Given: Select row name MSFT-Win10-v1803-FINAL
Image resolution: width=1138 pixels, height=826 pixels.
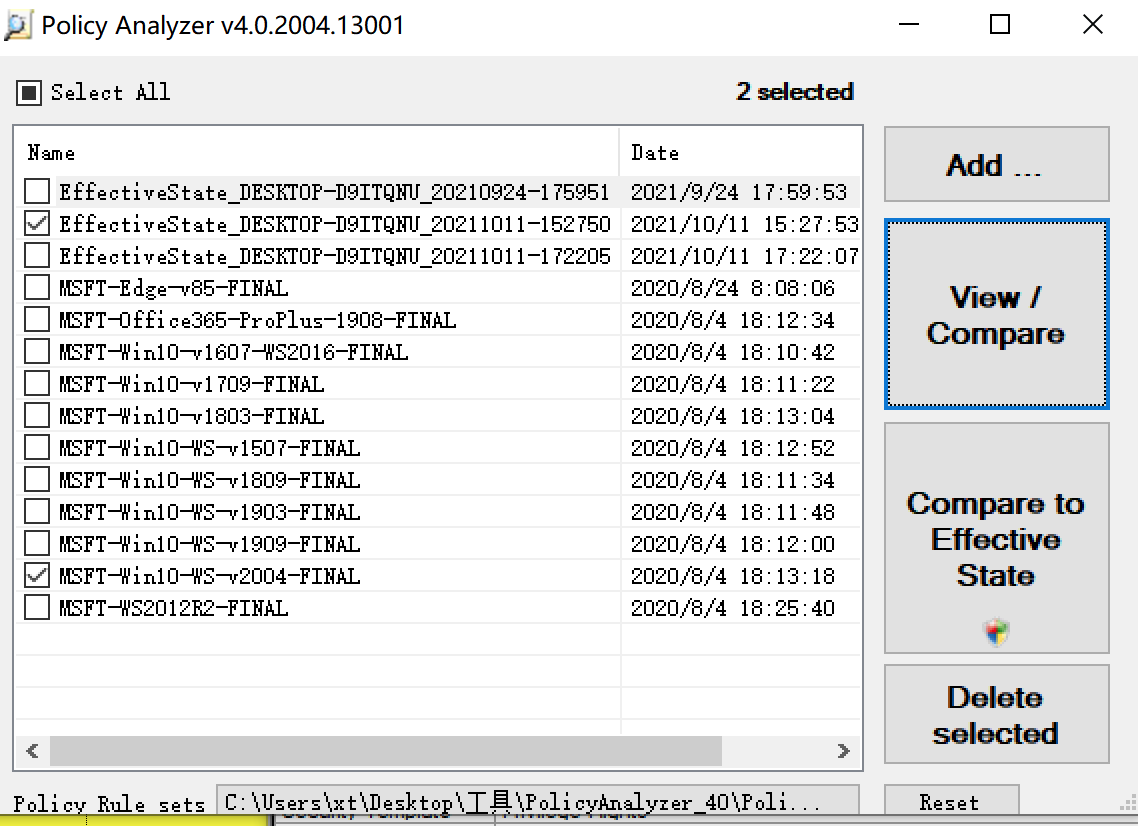Looking at the screenshot, I should 192,416.
